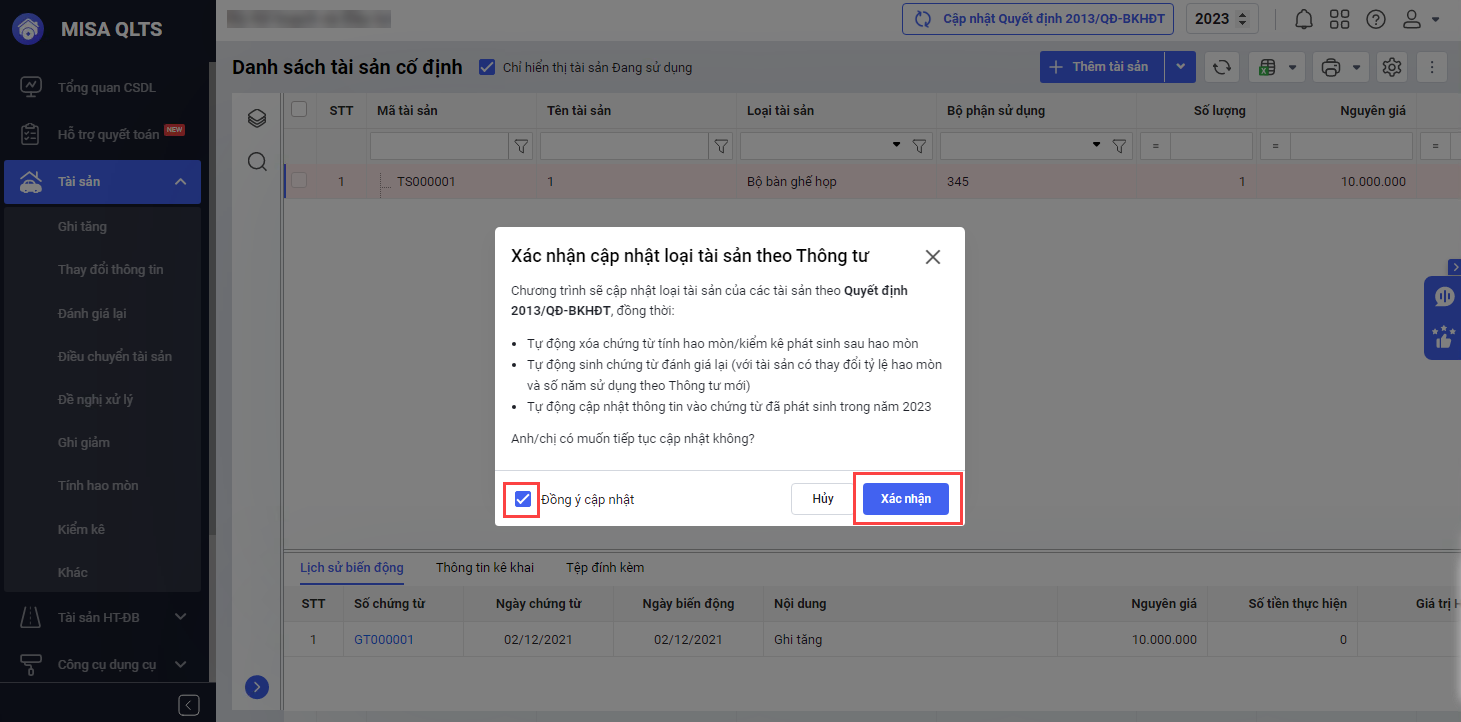Open the apps grid icon
The image size is (1461, 722).
[x=1340, y=19]
